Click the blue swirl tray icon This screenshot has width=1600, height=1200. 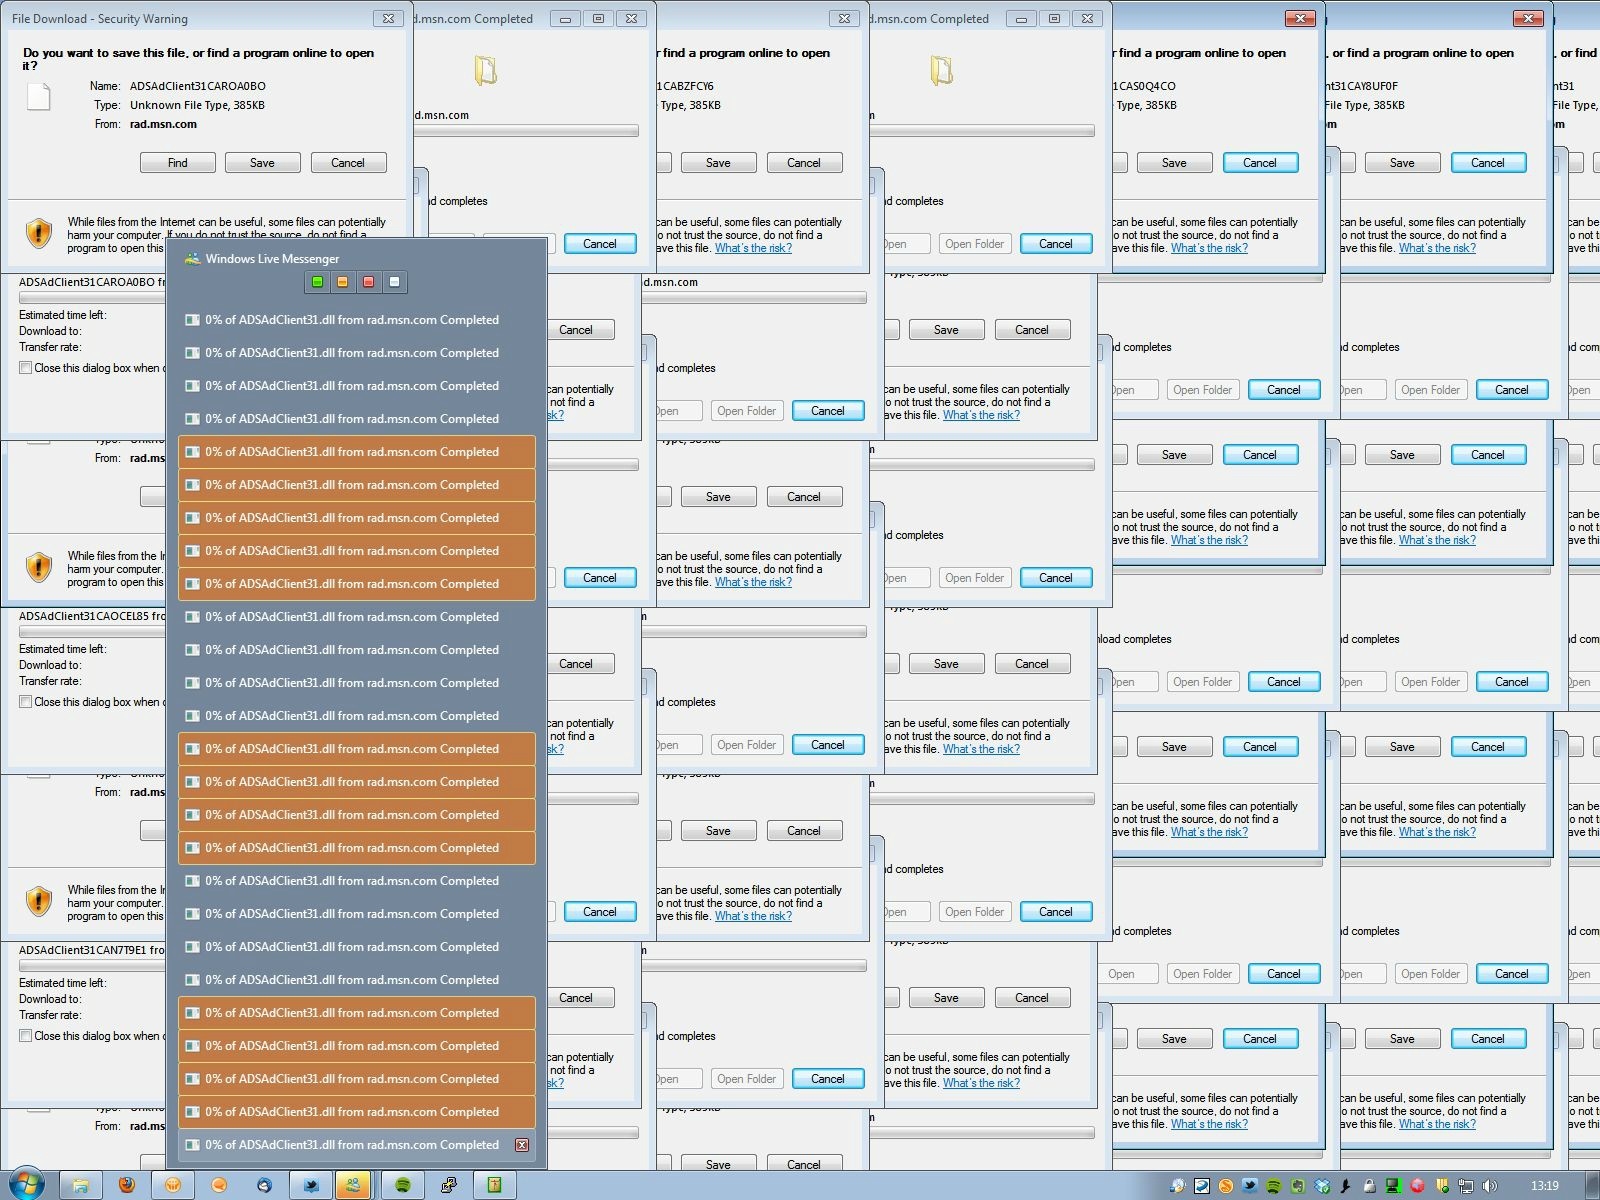click(x=1202, y=1186)
